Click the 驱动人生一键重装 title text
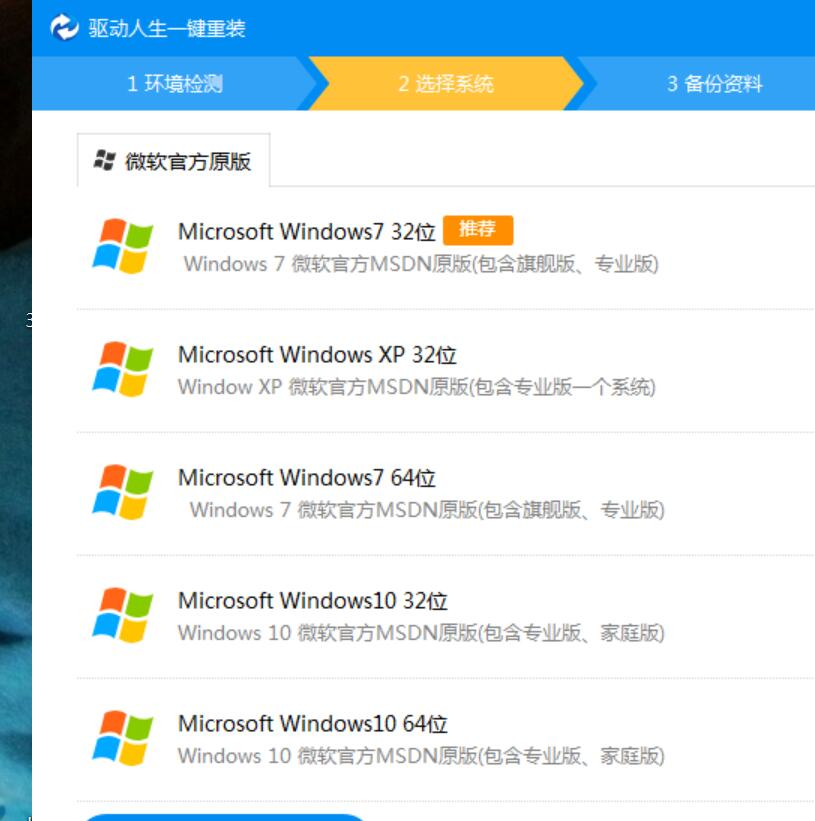This screenshot has width=815, height=821. pos(166,28)
